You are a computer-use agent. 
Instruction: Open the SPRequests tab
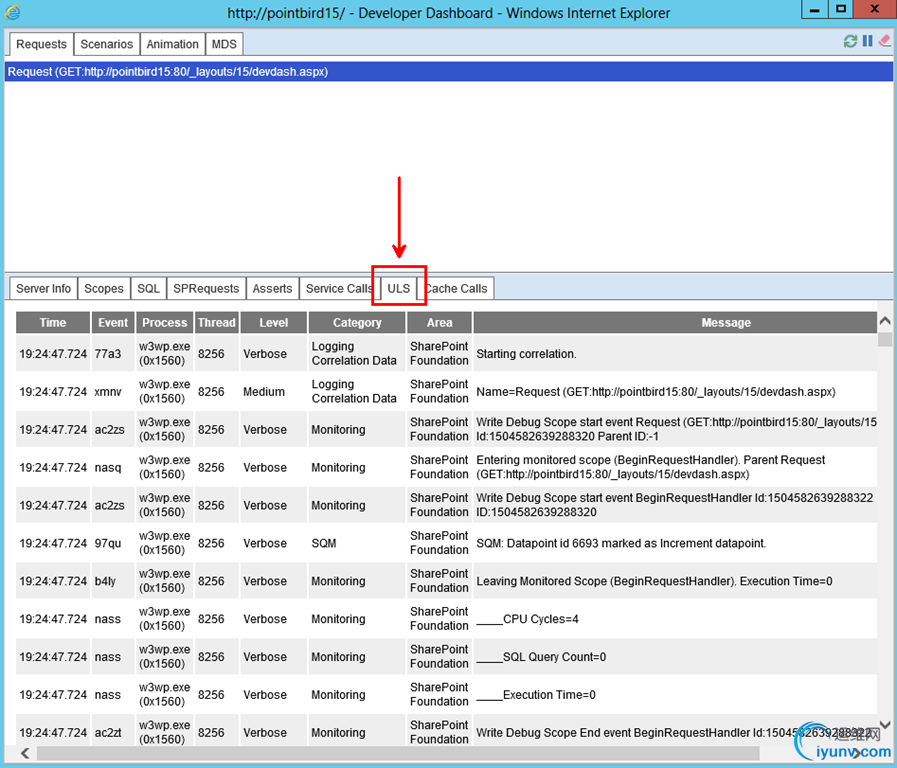point(206,288)
